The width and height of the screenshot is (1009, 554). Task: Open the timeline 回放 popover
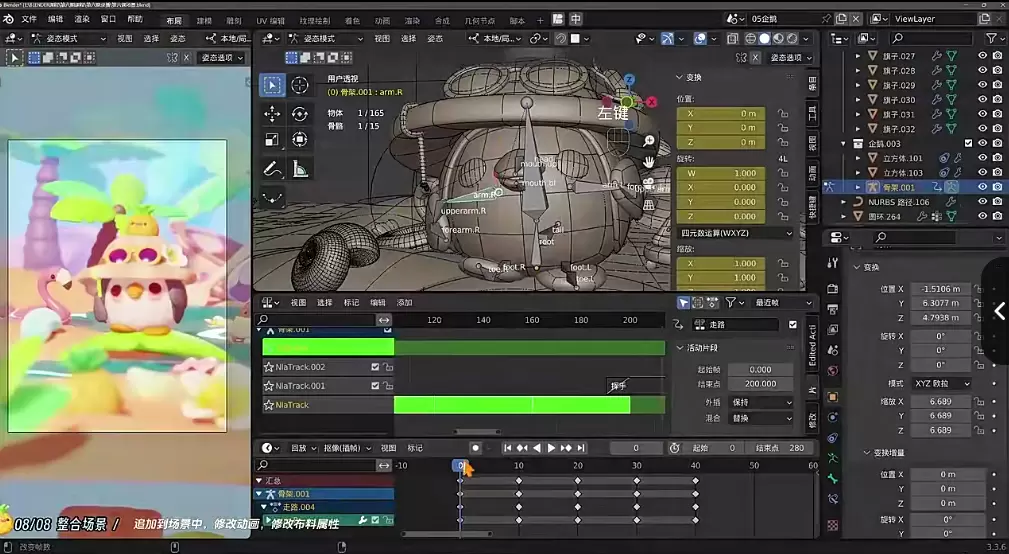[x=303, y=448]
